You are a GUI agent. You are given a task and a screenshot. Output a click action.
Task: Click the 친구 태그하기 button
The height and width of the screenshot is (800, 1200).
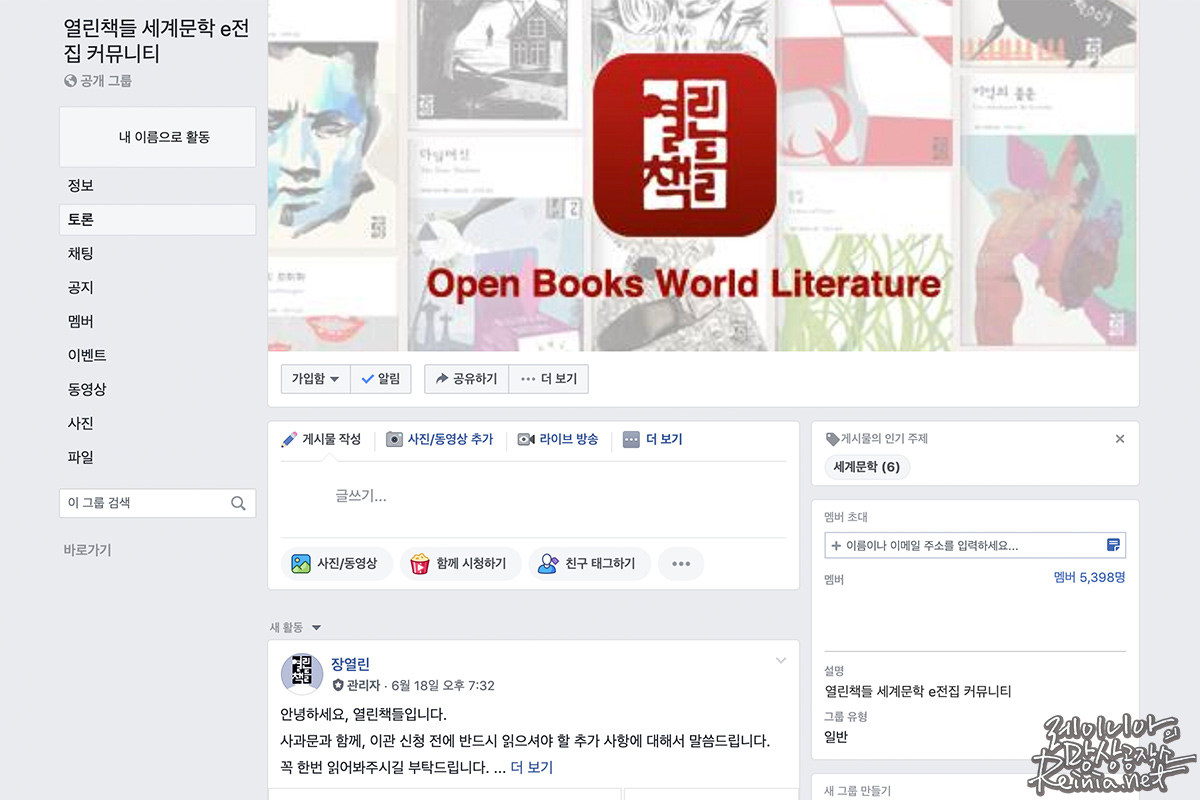pos(589,564)
